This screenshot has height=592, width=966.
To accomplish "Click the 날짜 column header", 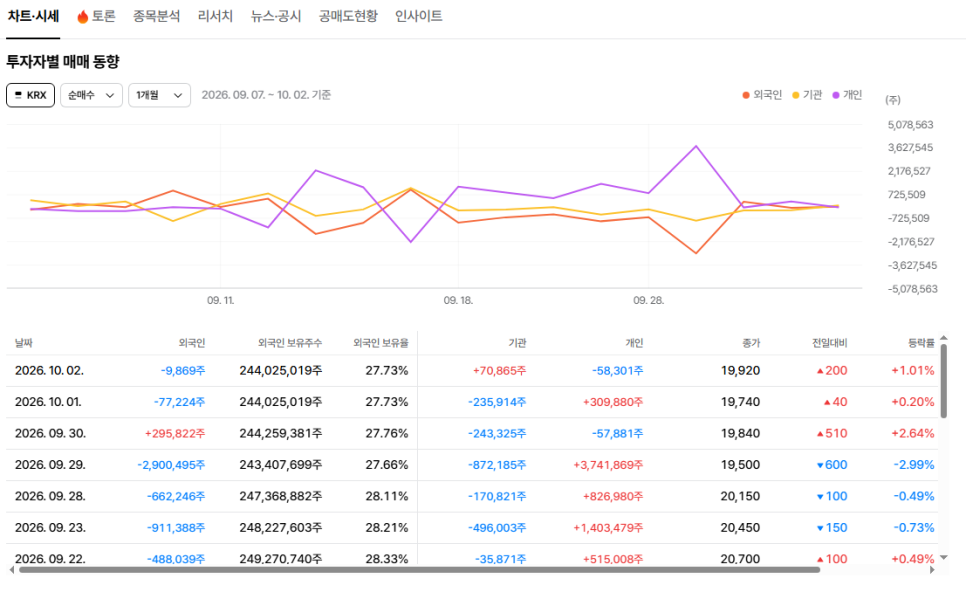I will click(x=23, y=343).
